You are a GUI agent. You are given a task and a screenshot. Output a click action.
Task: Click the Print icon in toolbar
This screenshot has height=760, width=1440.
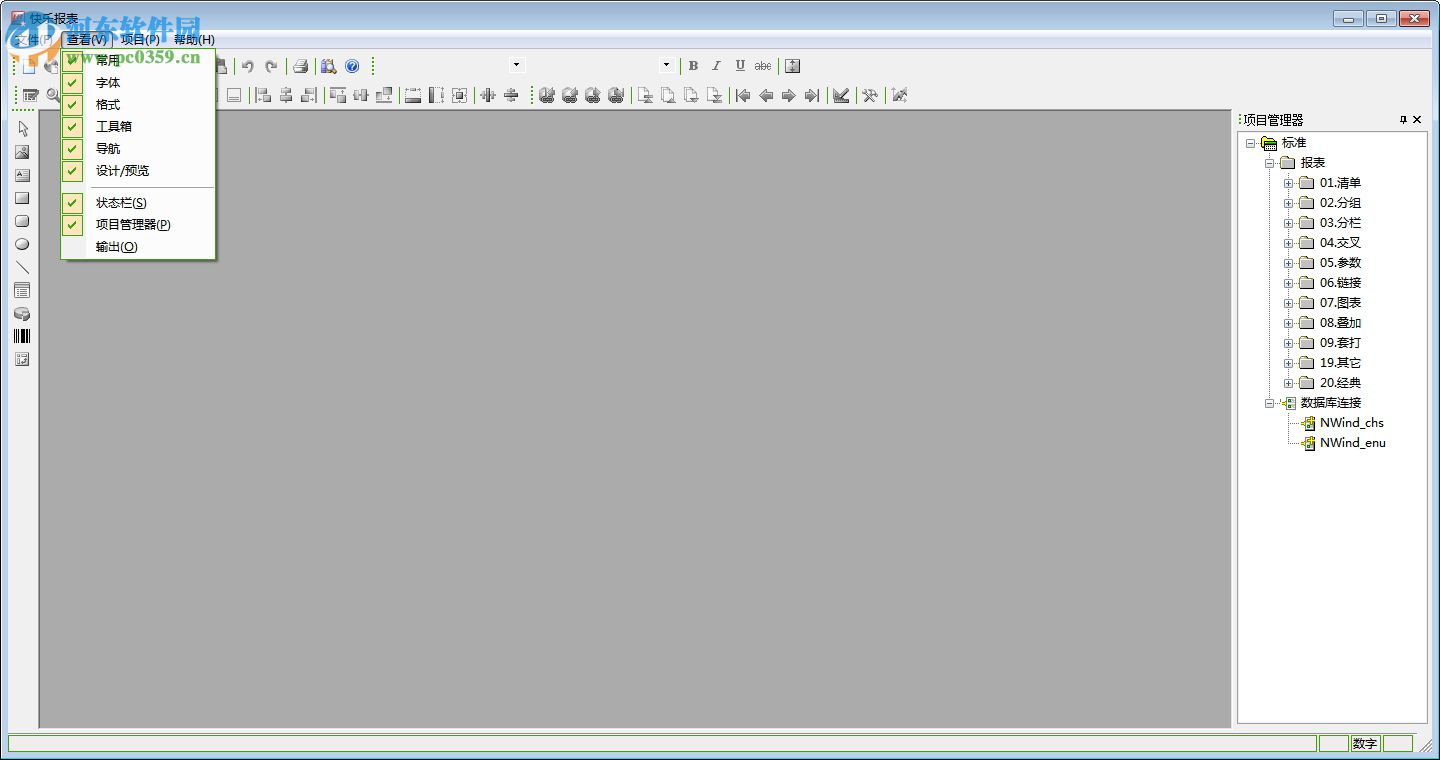pyautogui.click(x=300, y=66)
